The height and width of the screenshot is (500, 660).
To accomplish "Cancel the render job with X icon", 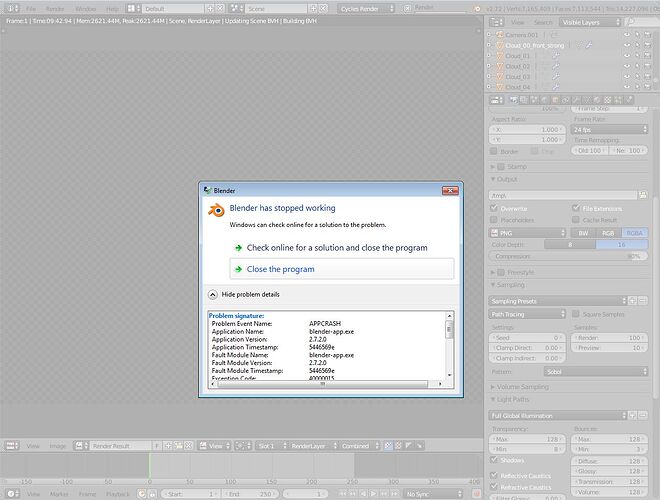I will (x=407, y=9).
